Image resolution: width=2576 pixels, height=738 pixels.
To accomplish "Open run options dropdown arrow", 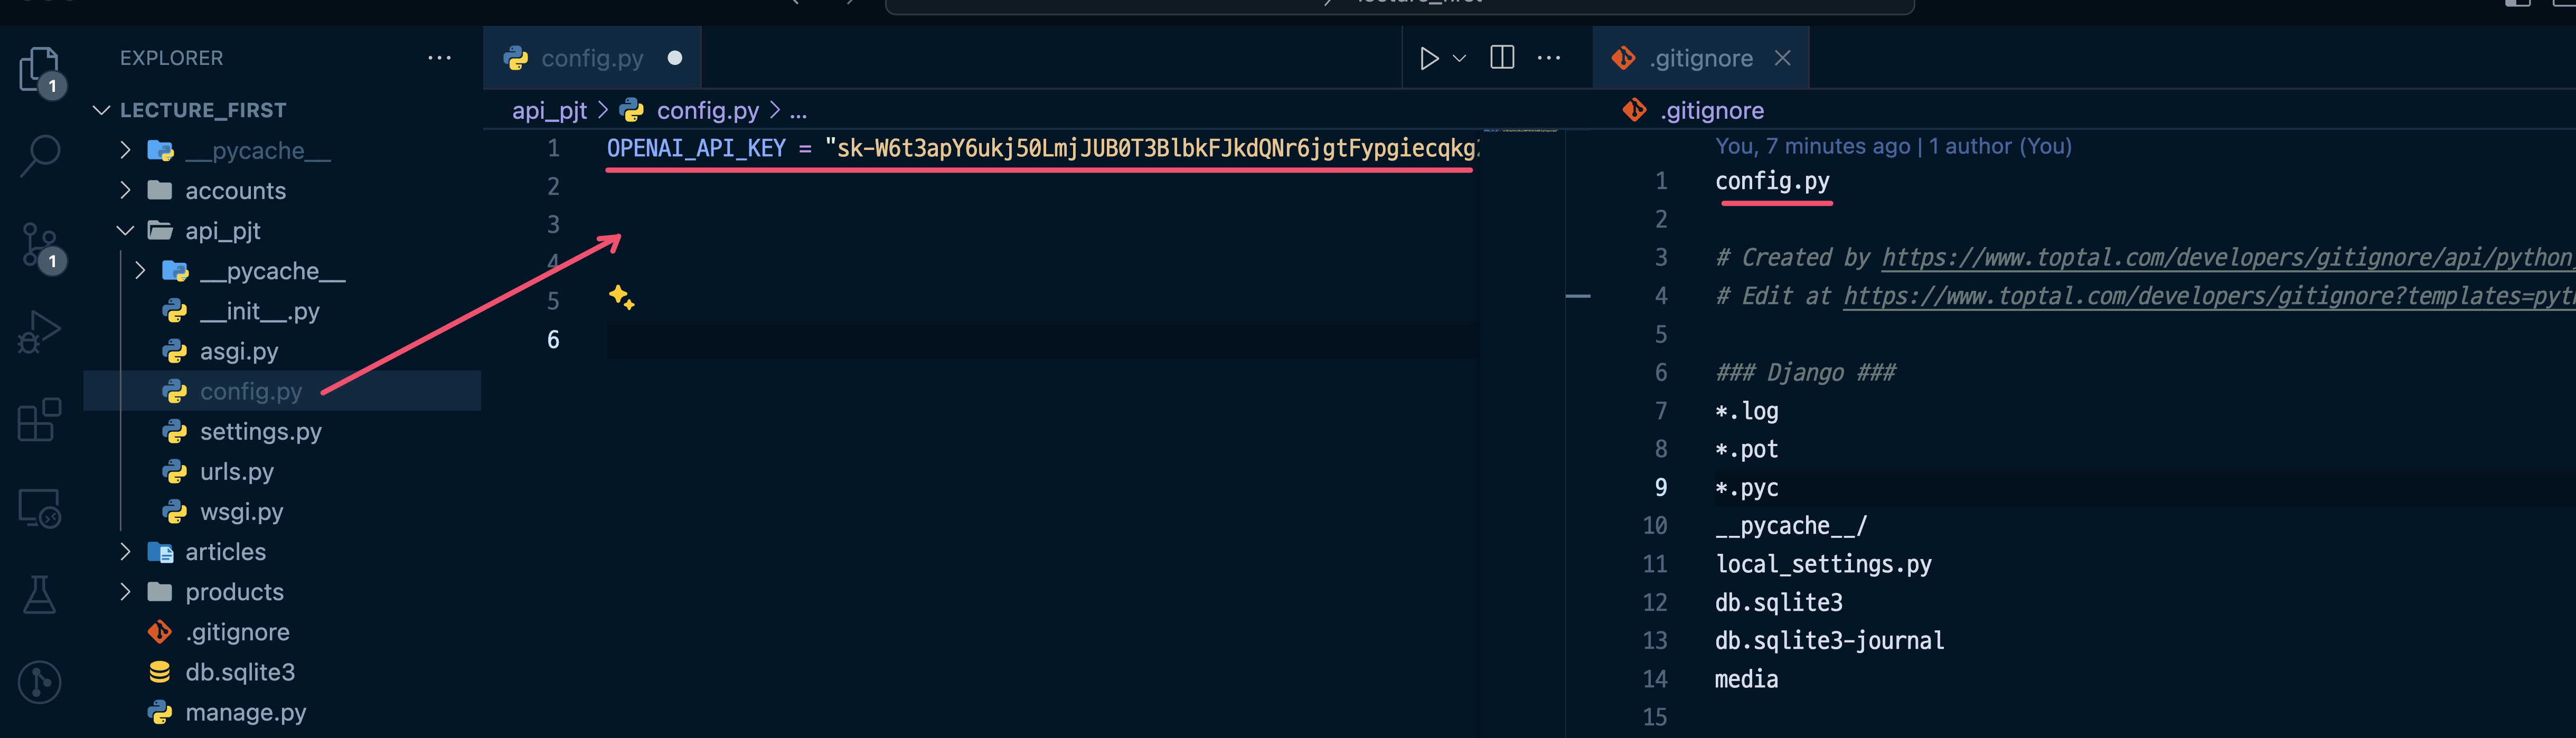I will pos(1459,58).
